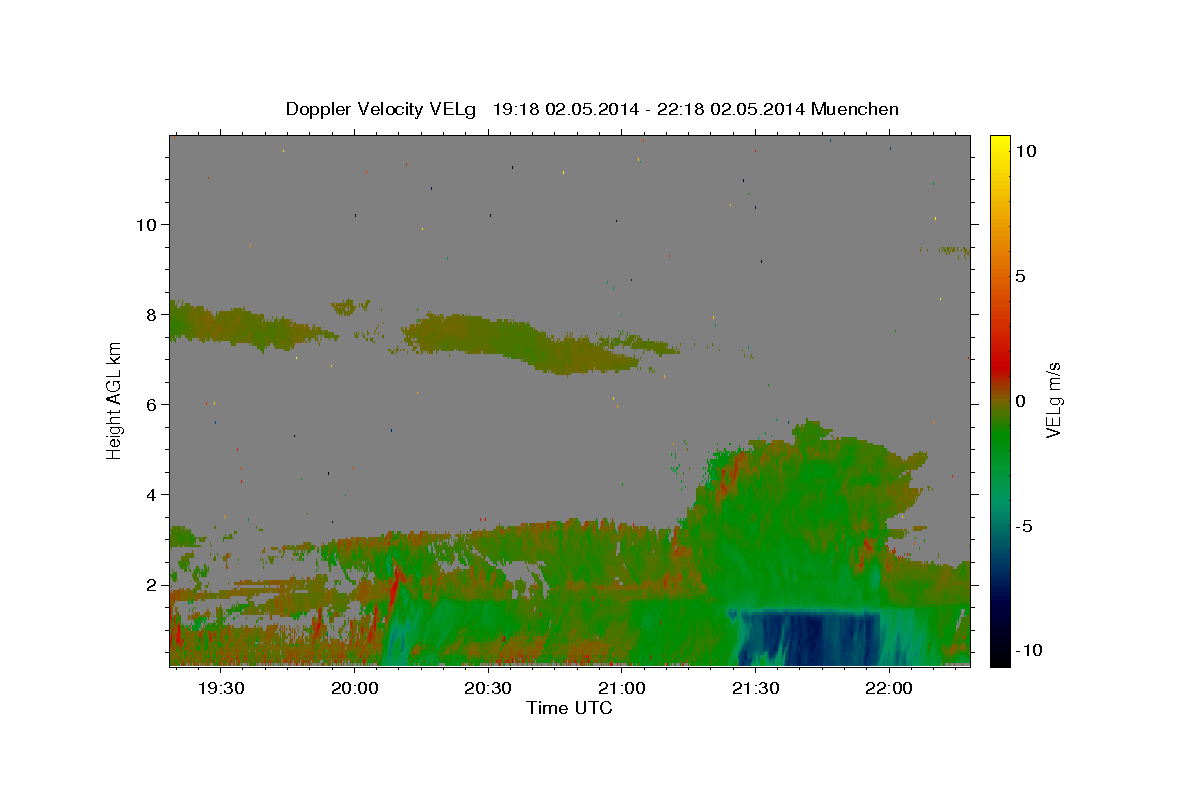Click the height tick label '2'

[x=150, y=584]
